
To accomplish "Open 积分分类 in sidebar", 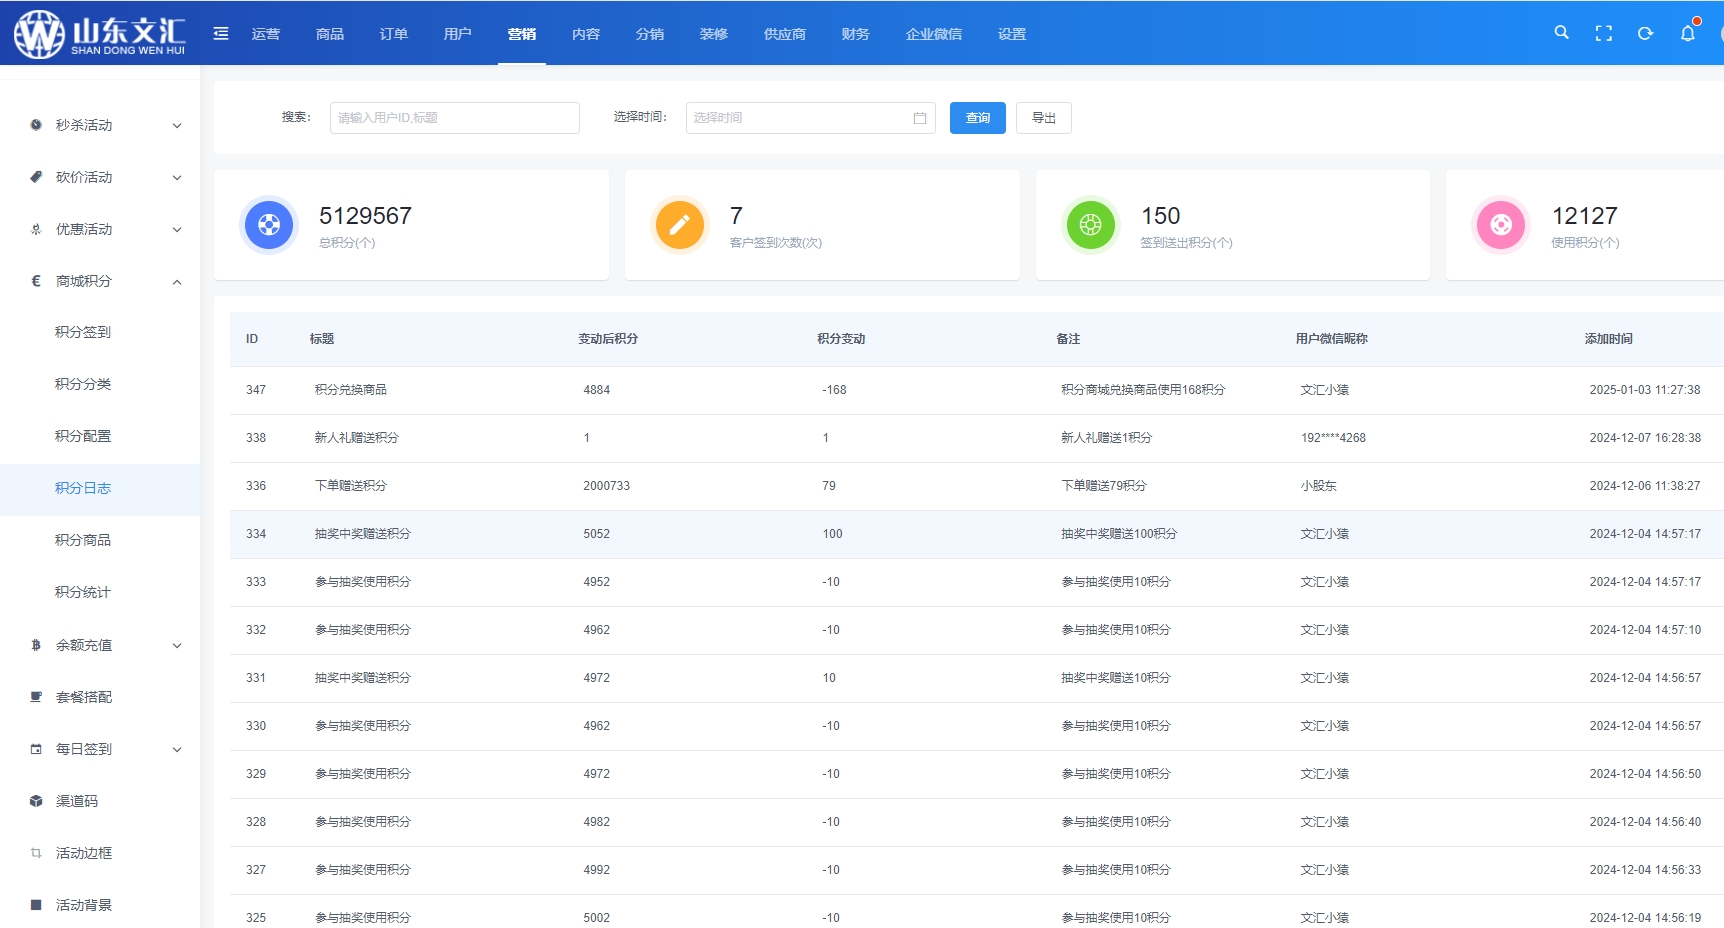I will tap(83, 384).
